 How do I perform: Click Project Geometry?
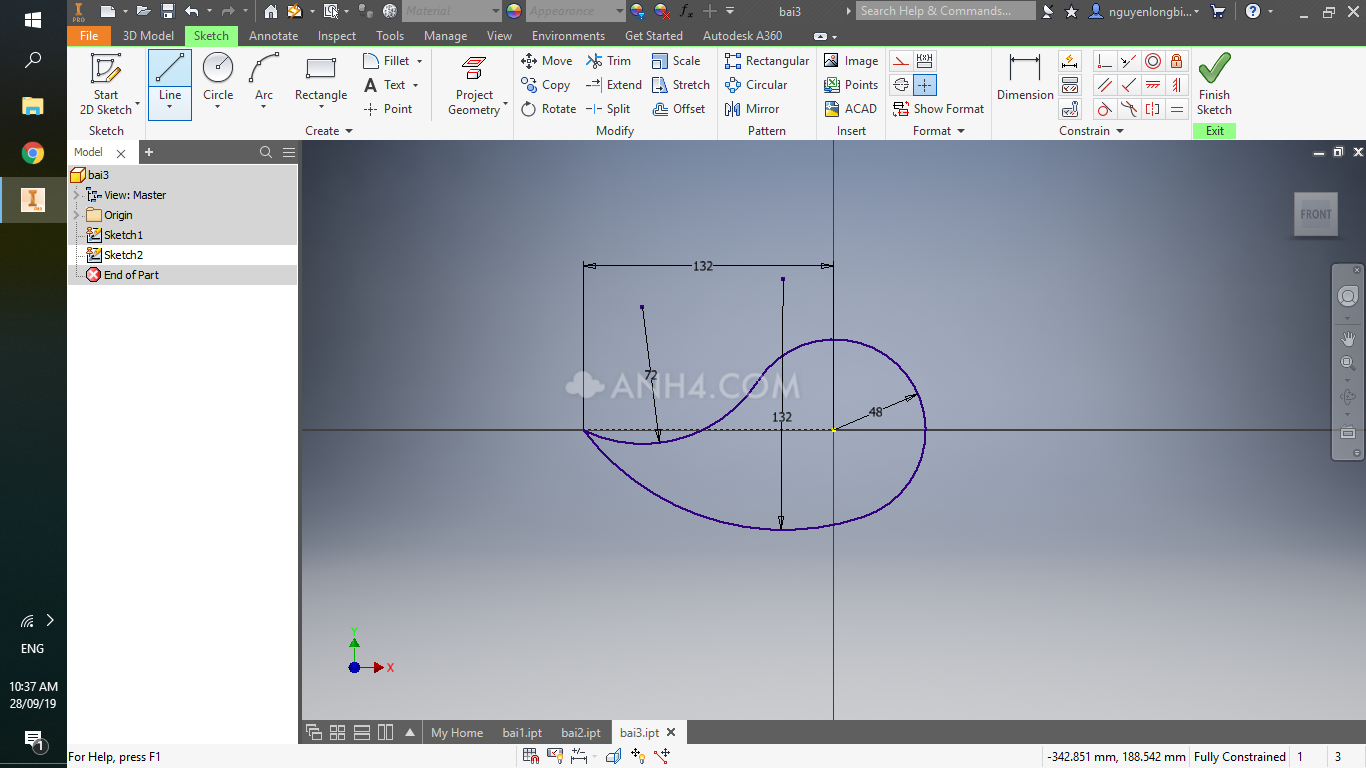click(x=475, y=85)
